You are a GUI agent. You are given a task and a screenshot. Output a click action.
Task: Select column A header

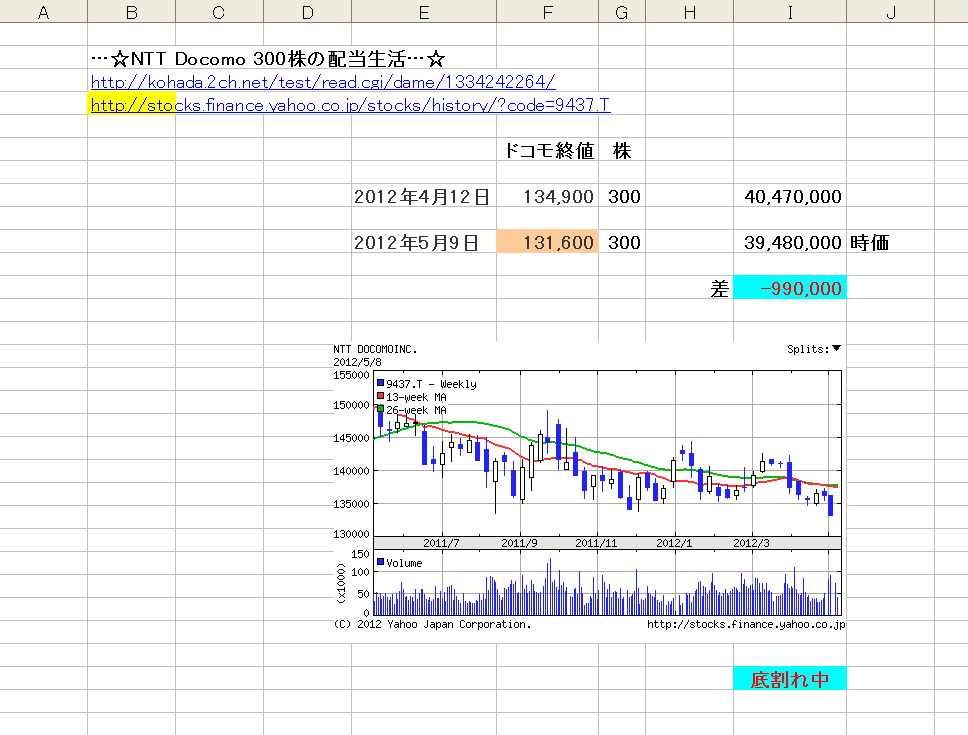43,12
